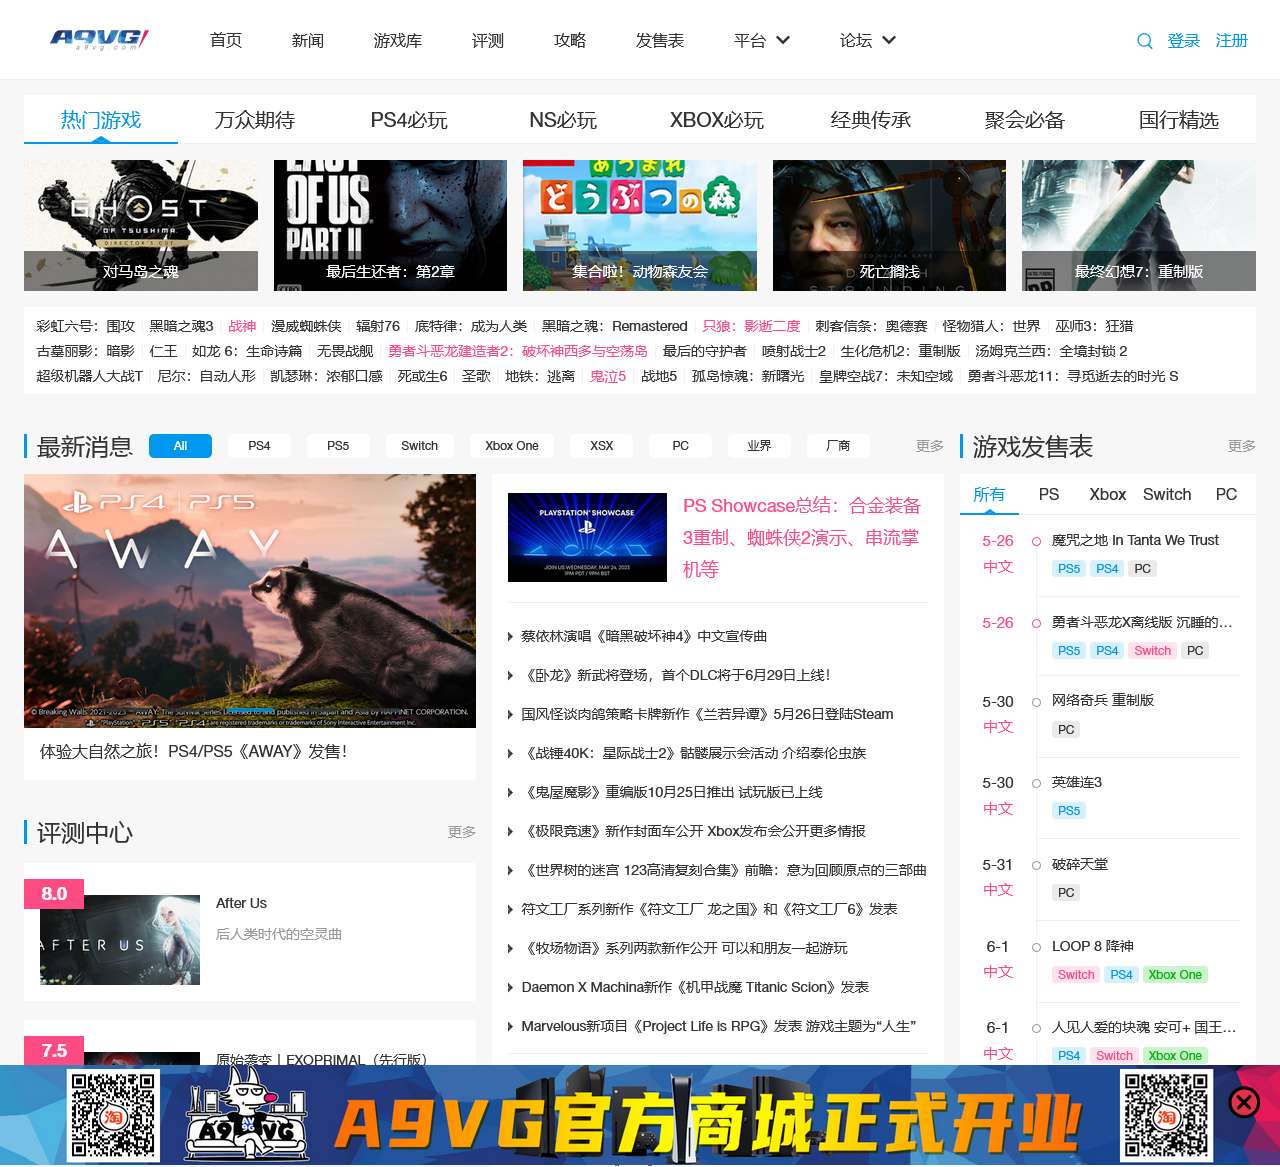1280x1167 pixels.
Task: Open 发售表 in top navigation
Action: [660, 41]
